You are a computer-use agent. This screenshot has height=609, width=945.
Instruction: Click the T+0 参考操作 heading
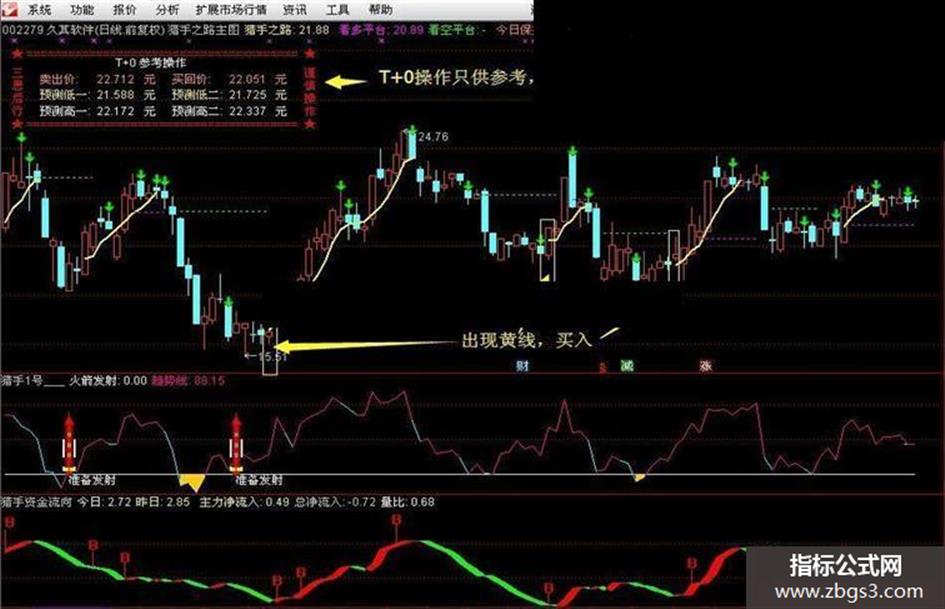[x=151, y=63]
